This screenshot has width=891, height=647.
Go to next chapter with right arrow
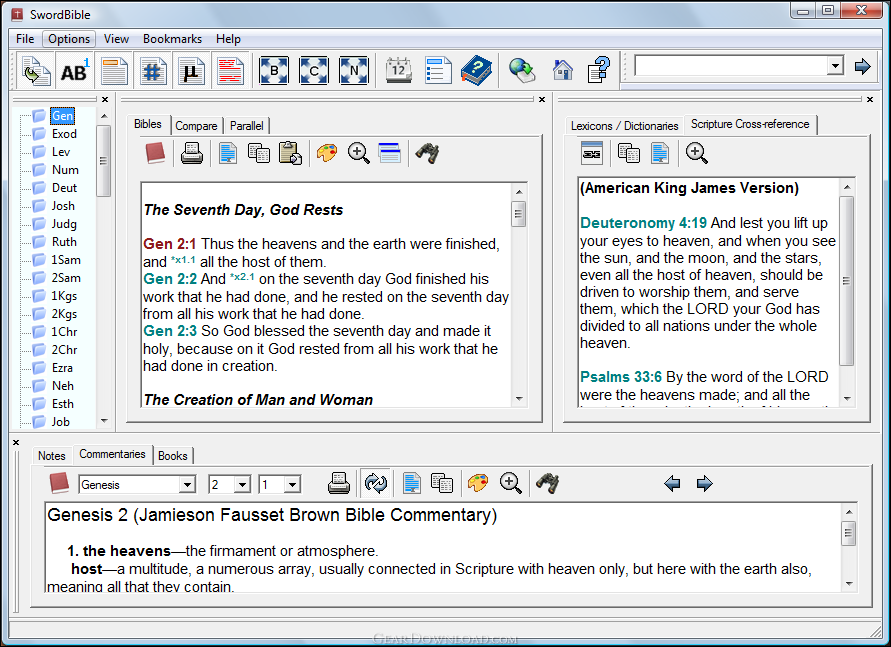click(x=705, y=483)
